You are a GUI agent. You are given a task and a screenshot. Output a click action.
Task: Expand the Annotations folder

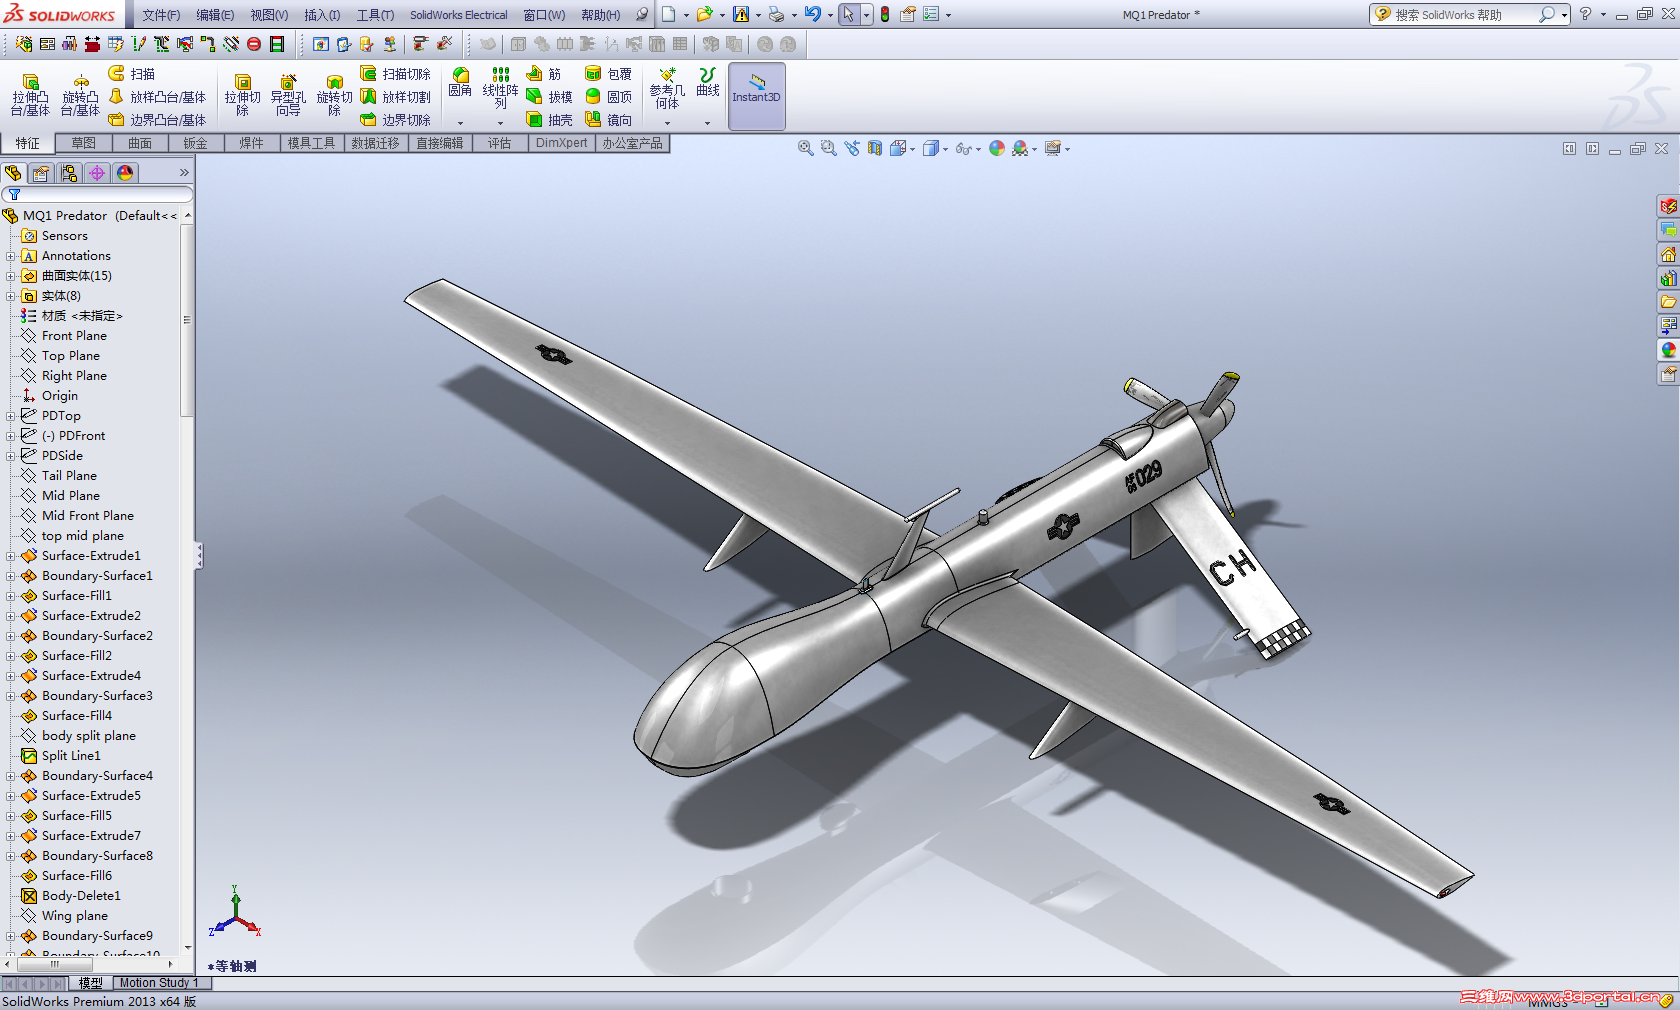tap(10, 256)
